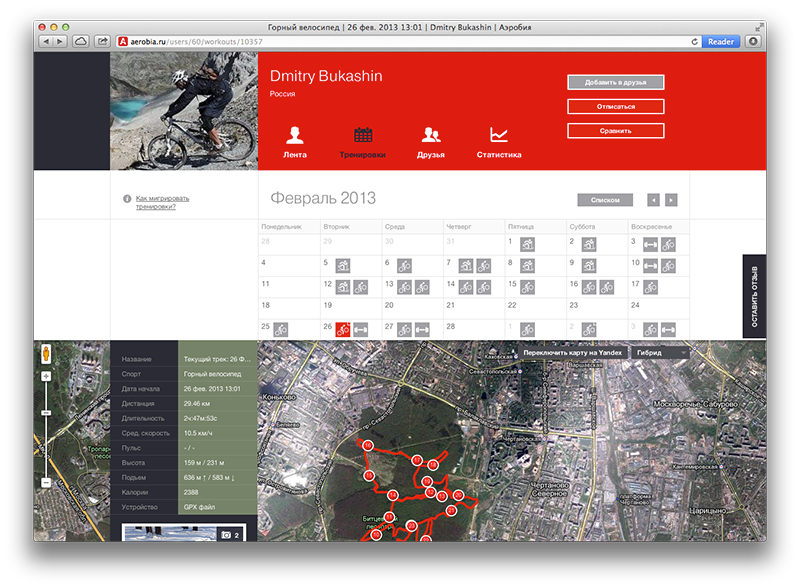The image size is (800, 588).
Task: Zoom in the map with plus button
Action: [46, 376]
